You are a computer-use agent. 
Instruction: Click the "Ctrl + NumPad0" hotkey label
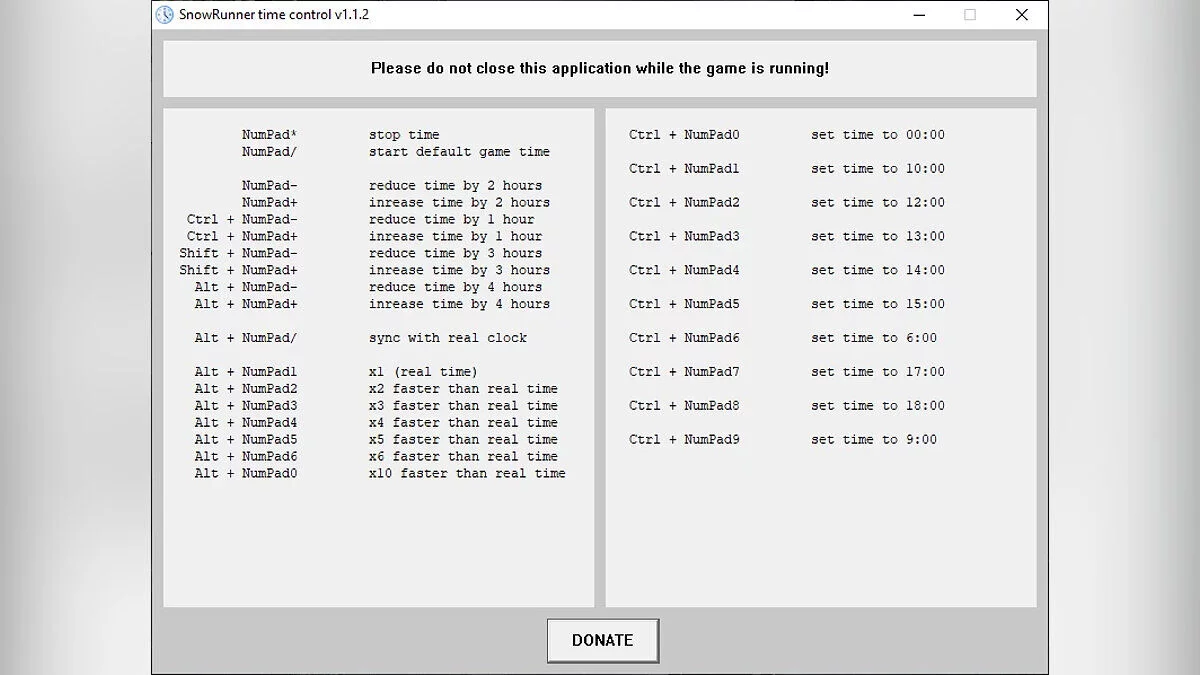pyautogui.click(x=684, y=135)
